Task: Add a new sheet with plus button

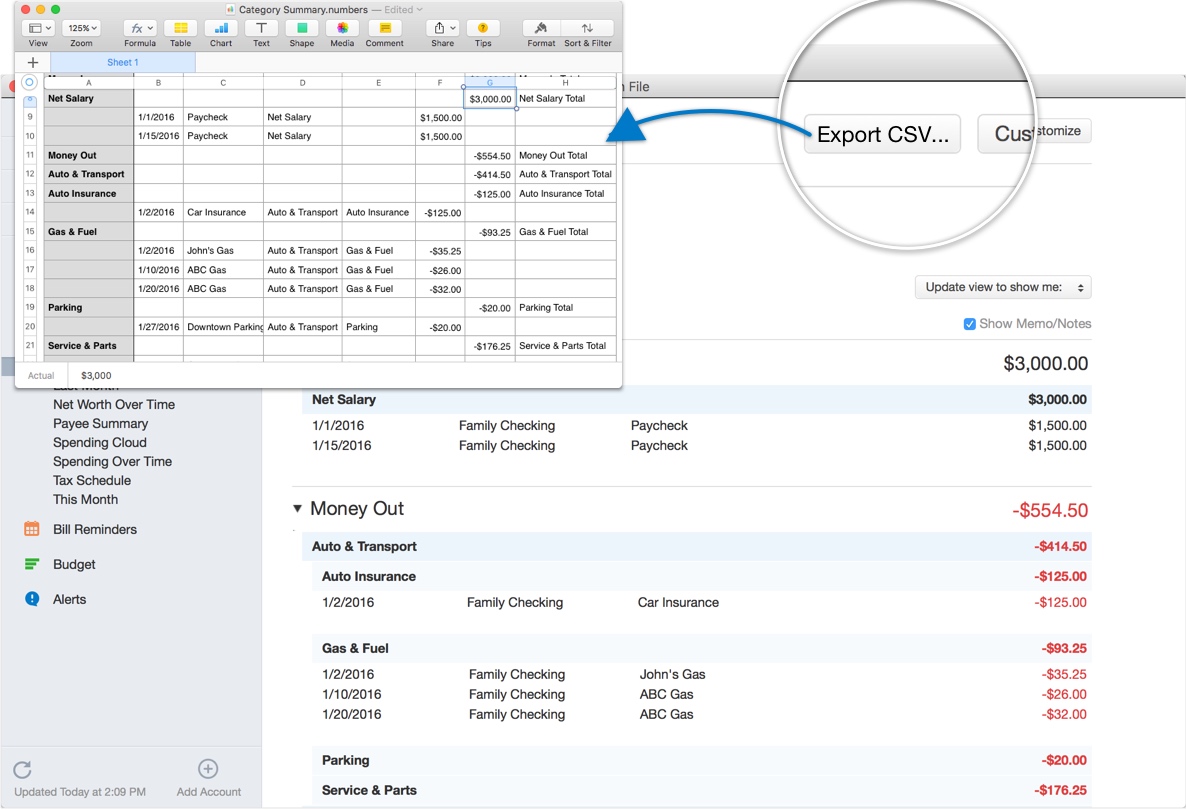Action: [33, 62]
